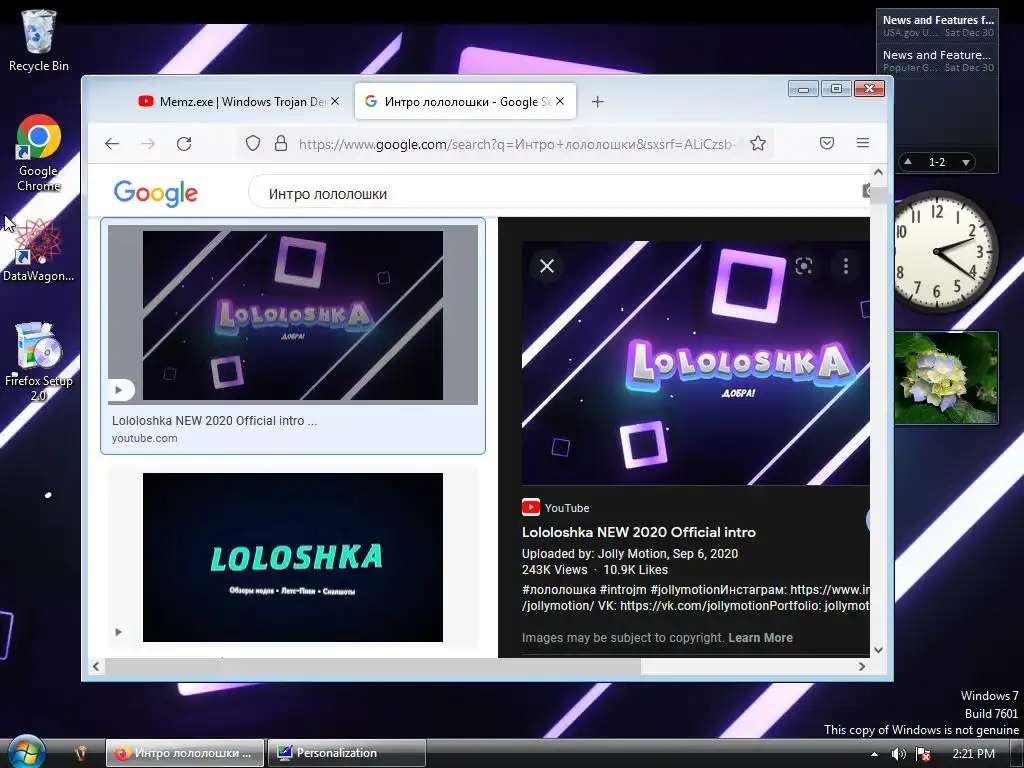
Task: Go back using the browser back arrow
Action: 112,144
